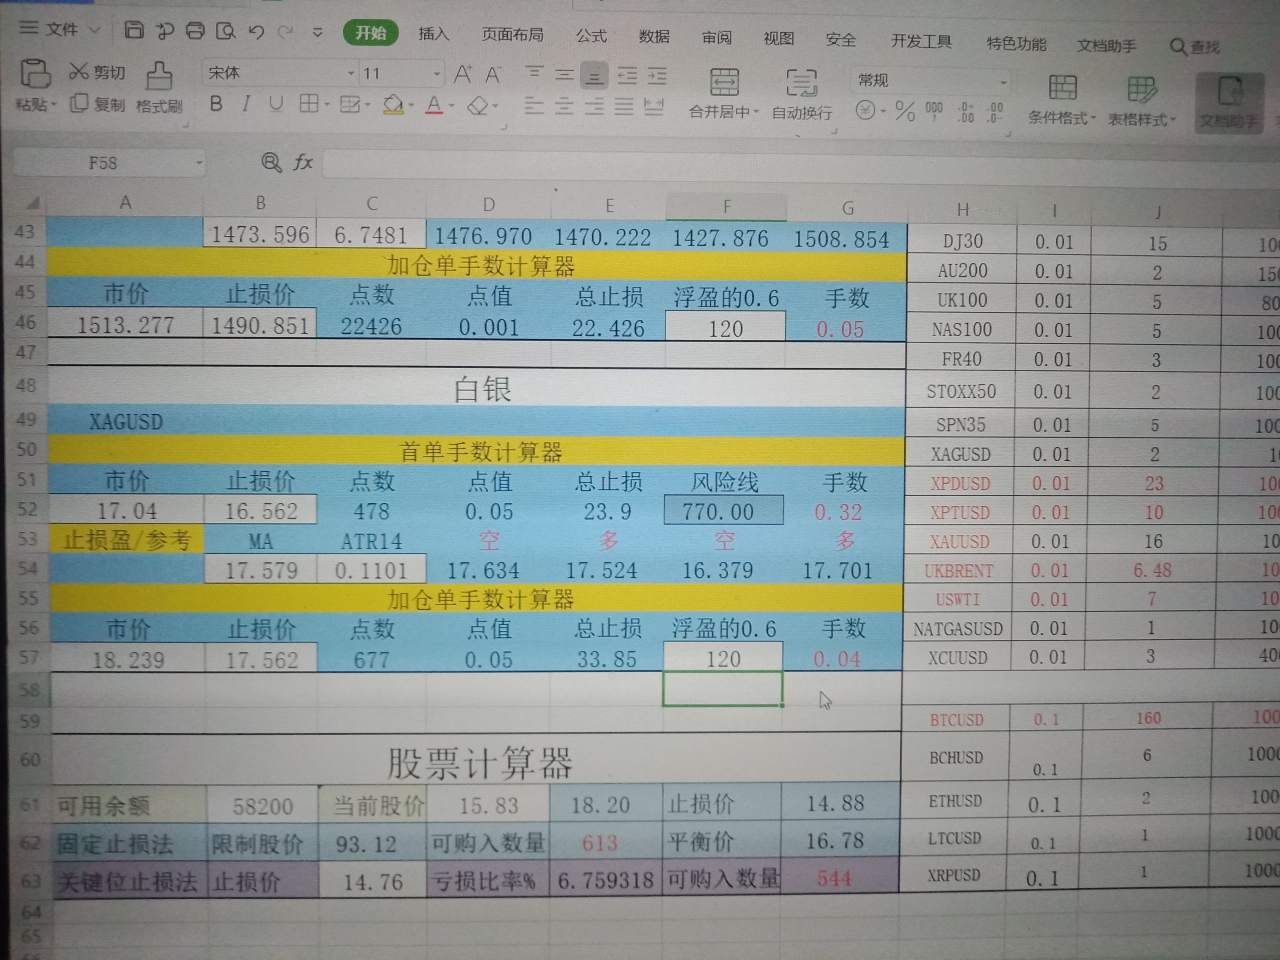Click the eraser clear format icon
Screen dimensions: 1280x960
[478, 105]
